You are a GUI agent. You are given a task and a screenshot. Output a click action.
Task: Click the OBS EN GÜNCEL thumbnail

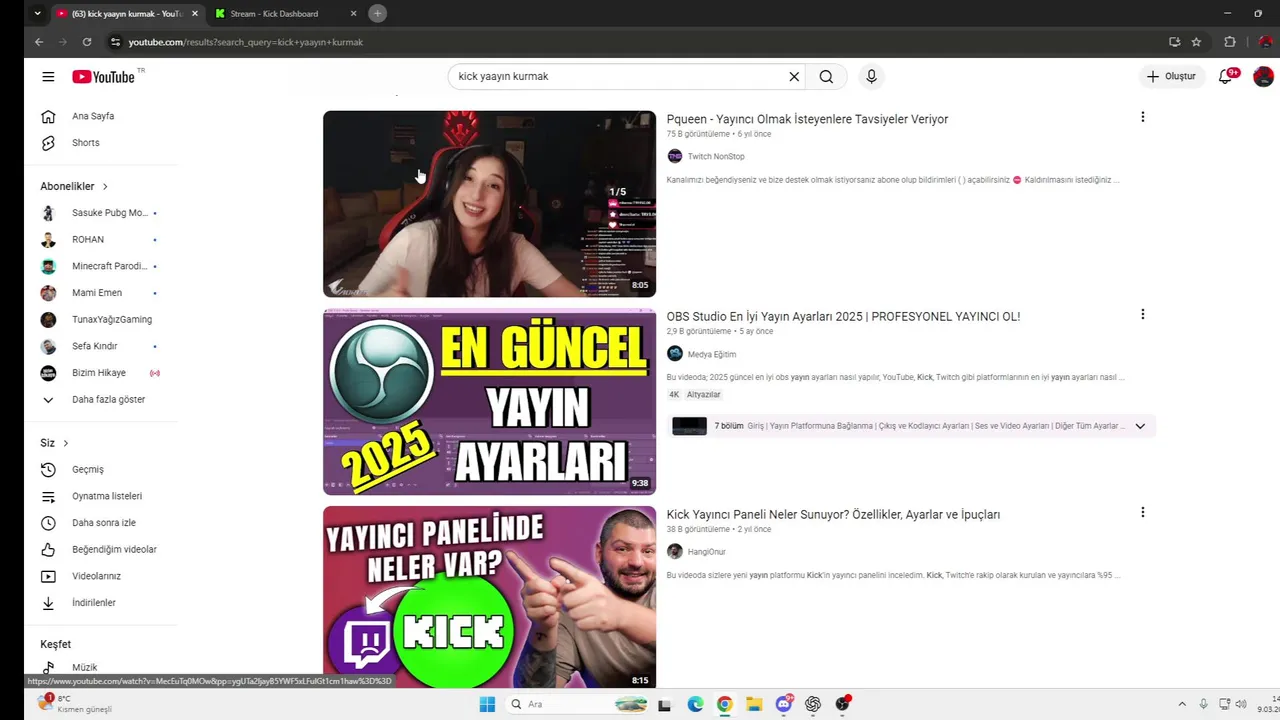[x=489, y=402]
